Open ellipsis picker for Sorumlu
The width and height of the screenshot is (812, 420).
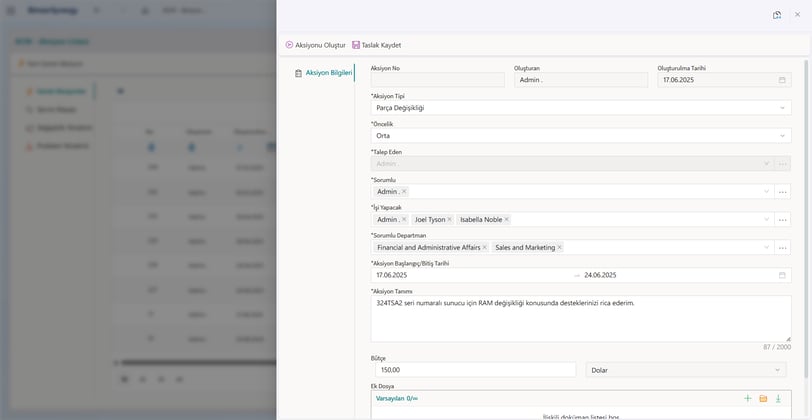782,192
